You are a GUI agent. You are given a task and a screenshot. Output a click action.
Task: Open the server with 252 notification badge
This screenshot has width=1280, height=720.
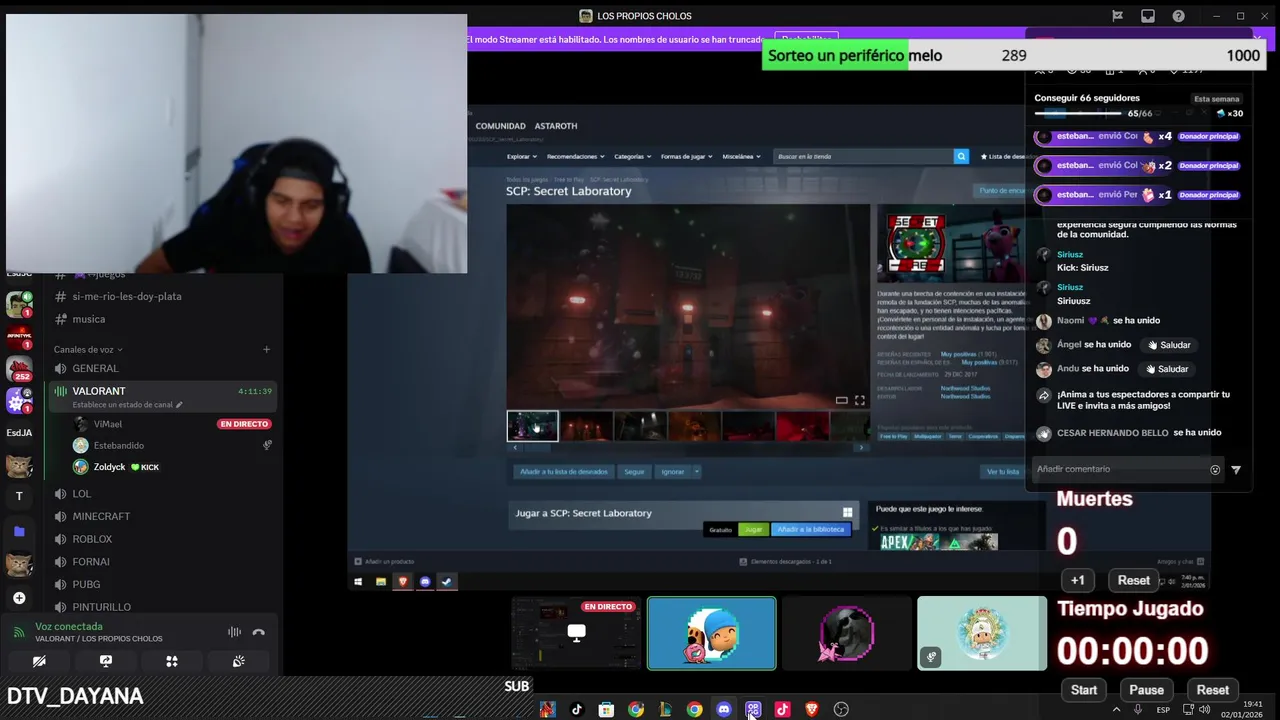pyautogui.click(x=19, y=370)
